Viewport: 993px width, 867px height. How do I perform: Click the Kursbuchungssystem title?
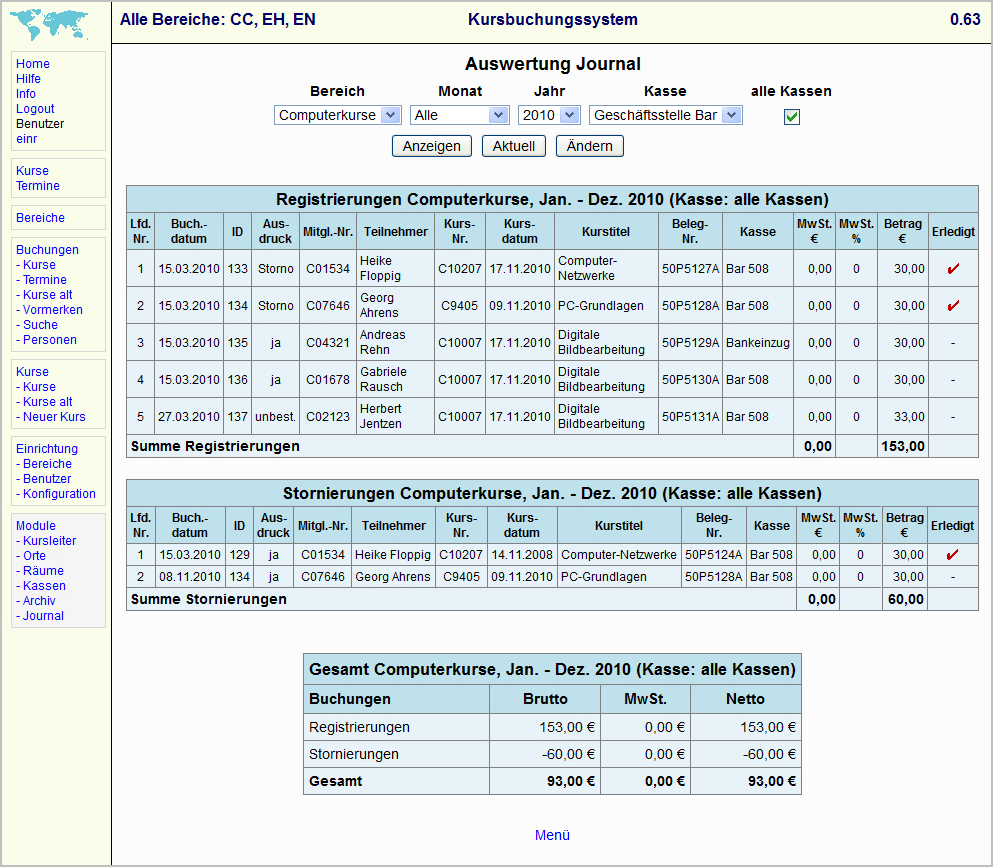tap(553, 20)
